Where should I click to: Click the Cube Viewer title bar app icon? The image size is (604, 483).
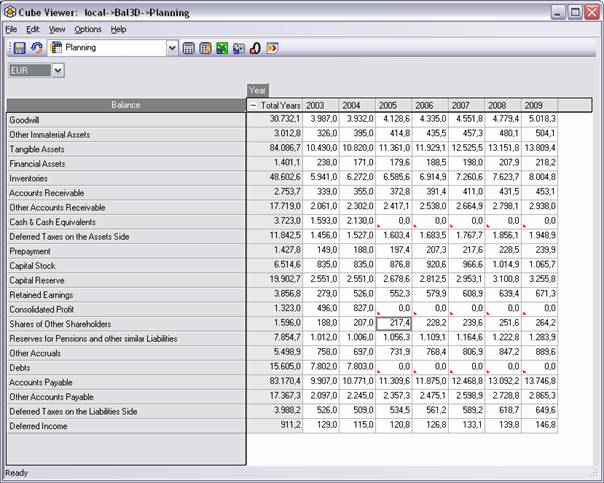pos(12,12)
